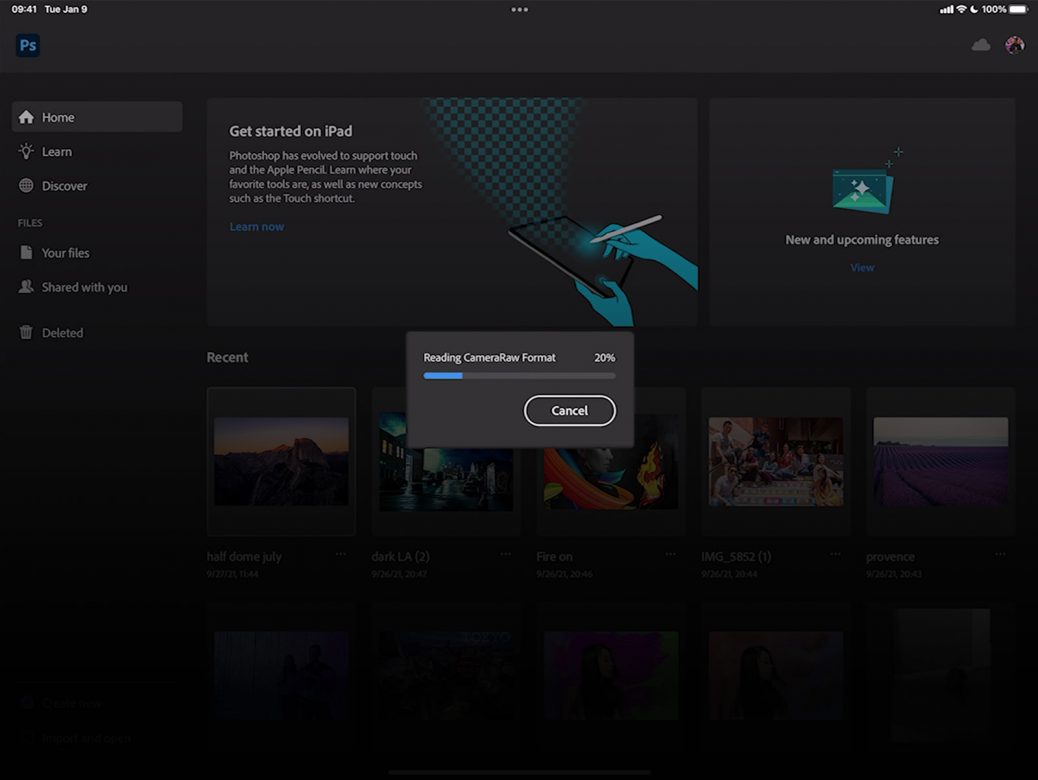Click the "New and upcoming features" title
Screen dimensions: 1038x780
(x=862, y=240)
